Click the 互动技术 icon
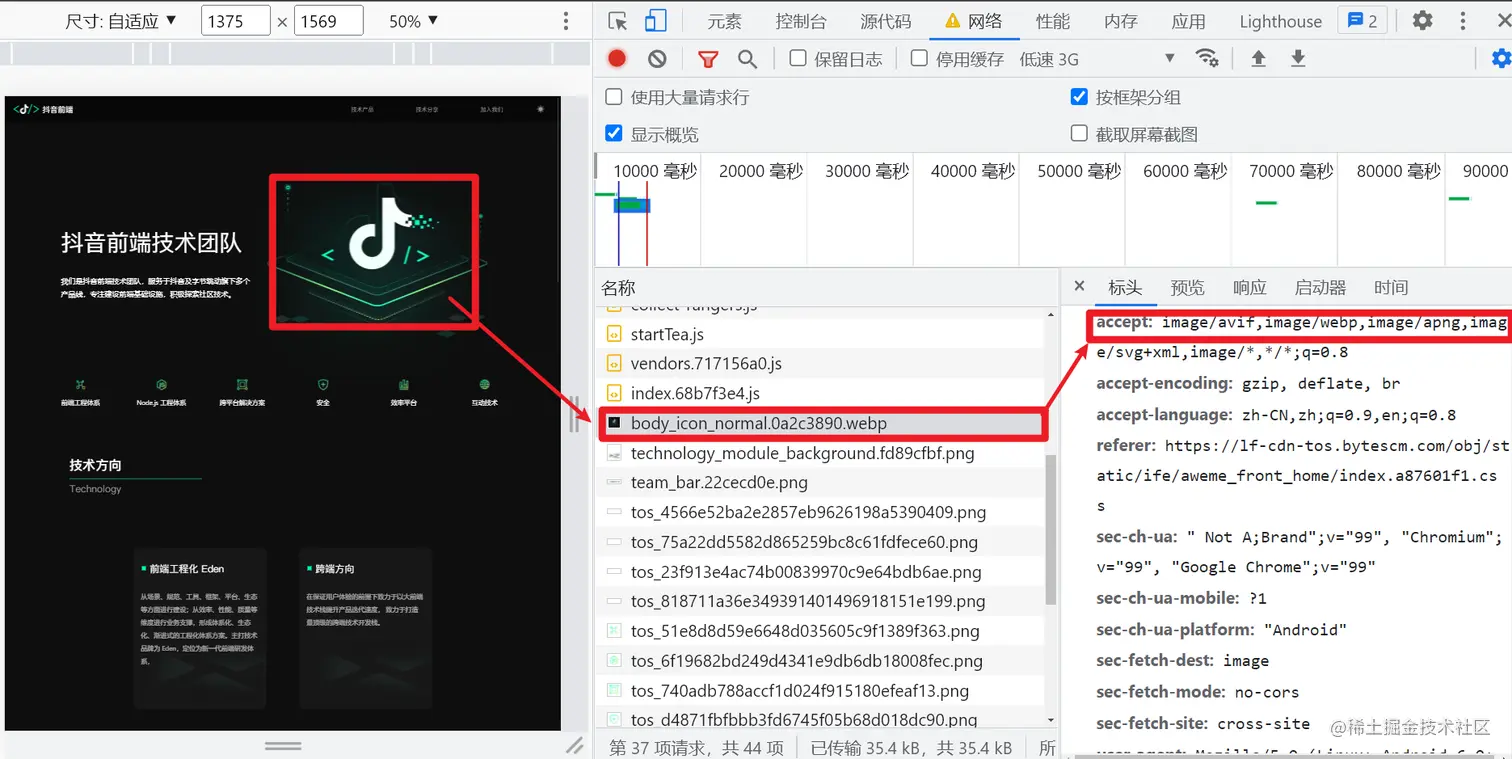The image size is (1512, 759). click(x=485, y=385)
